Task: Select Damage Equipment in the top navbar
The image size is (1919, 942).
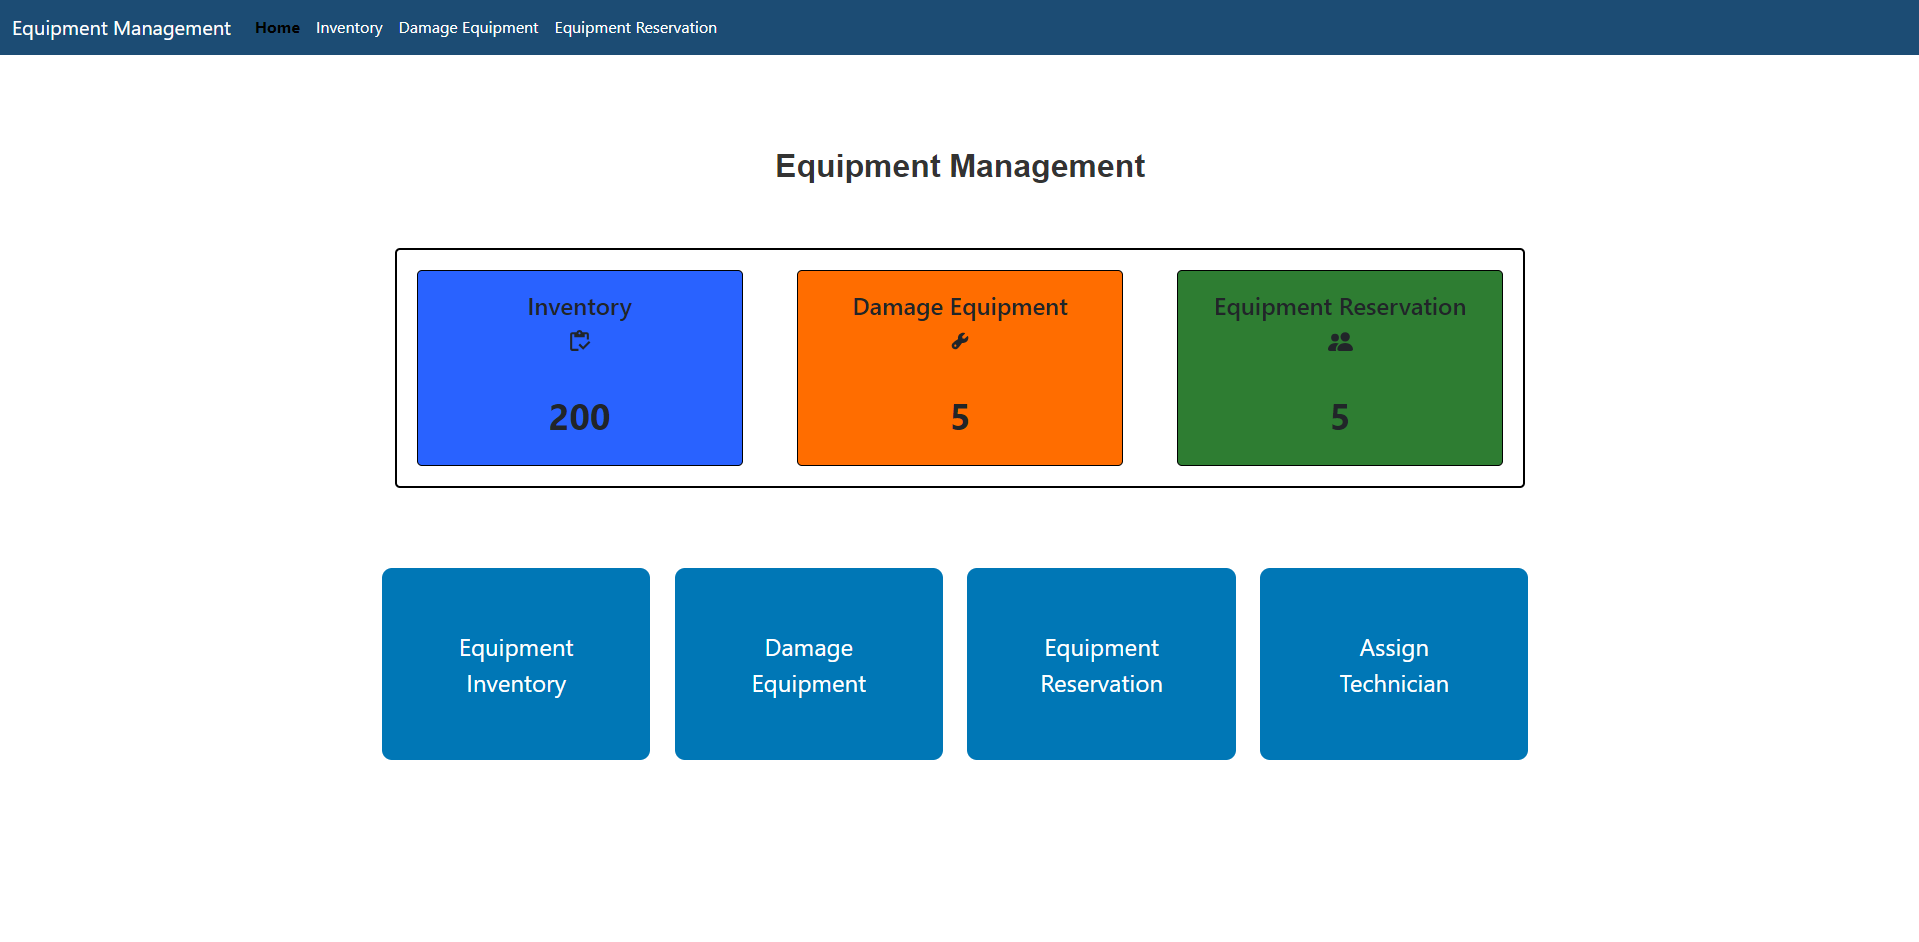Action: pyautogui.click(x=468, y=28)
